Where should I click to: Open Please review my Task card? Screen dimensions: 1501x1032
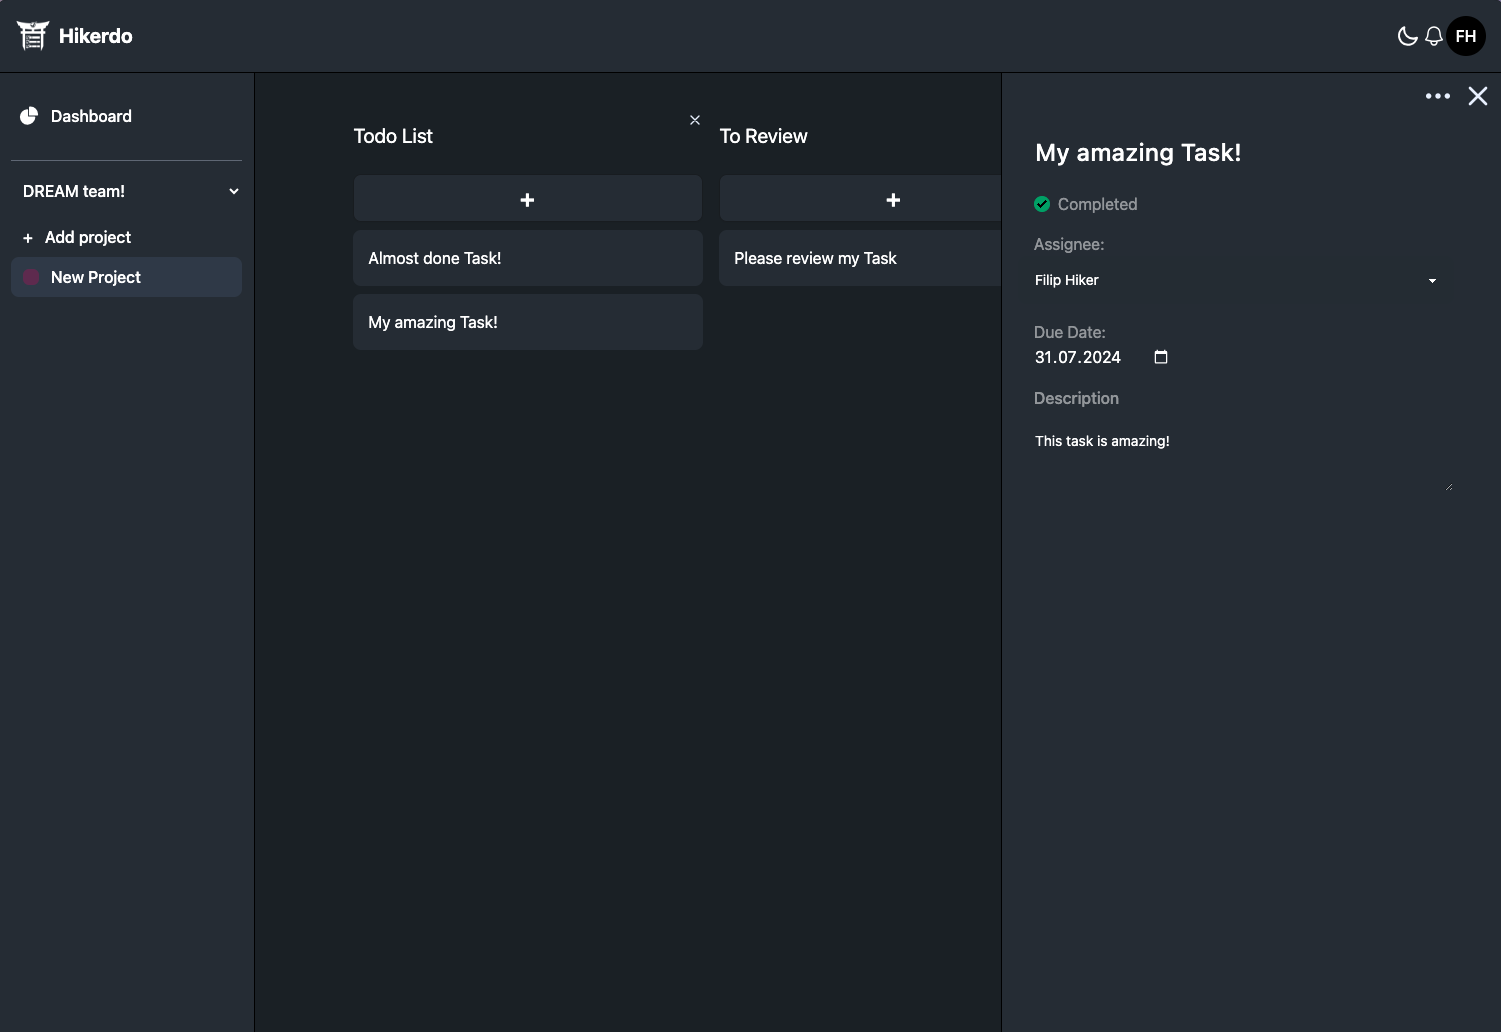[860, 258]
